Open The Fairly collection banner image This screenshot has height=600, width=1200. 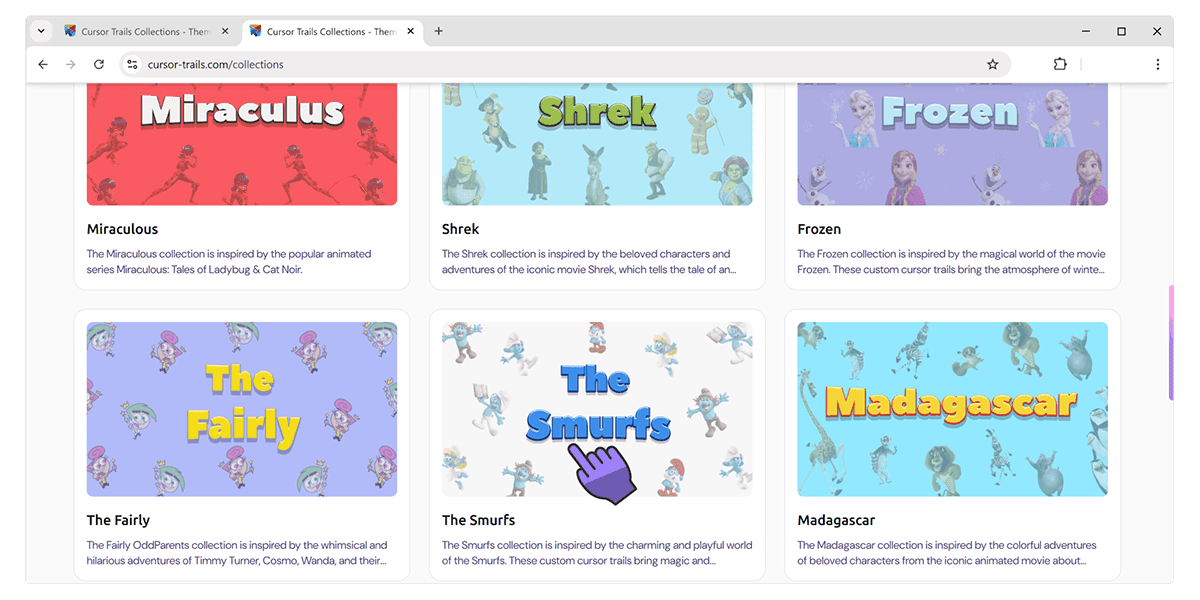[242, 409]
